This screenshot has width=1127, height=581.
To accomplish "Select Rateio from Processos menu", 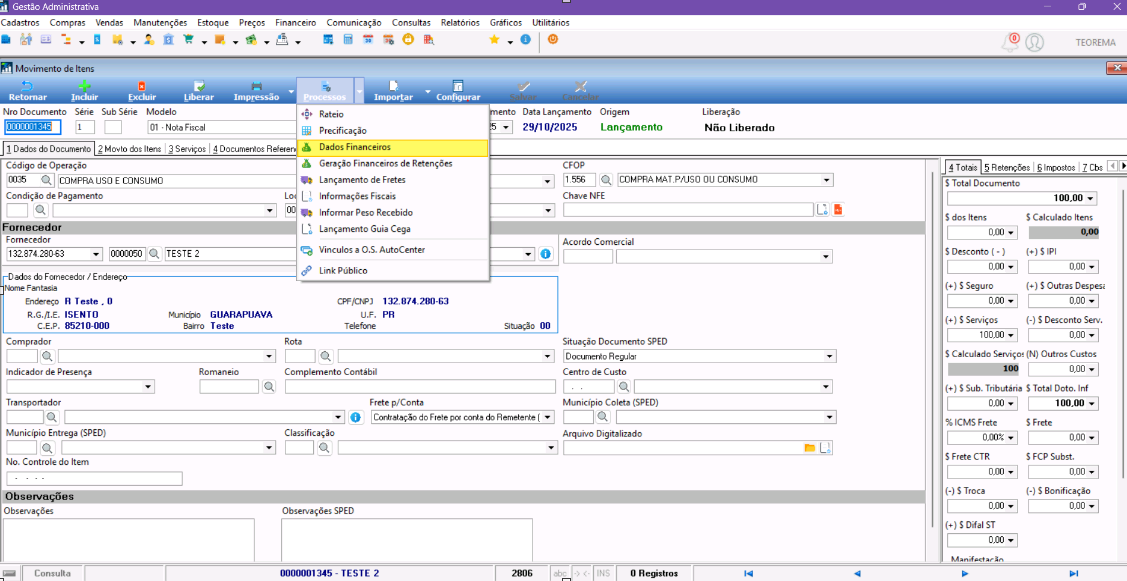I will [393, 114].
